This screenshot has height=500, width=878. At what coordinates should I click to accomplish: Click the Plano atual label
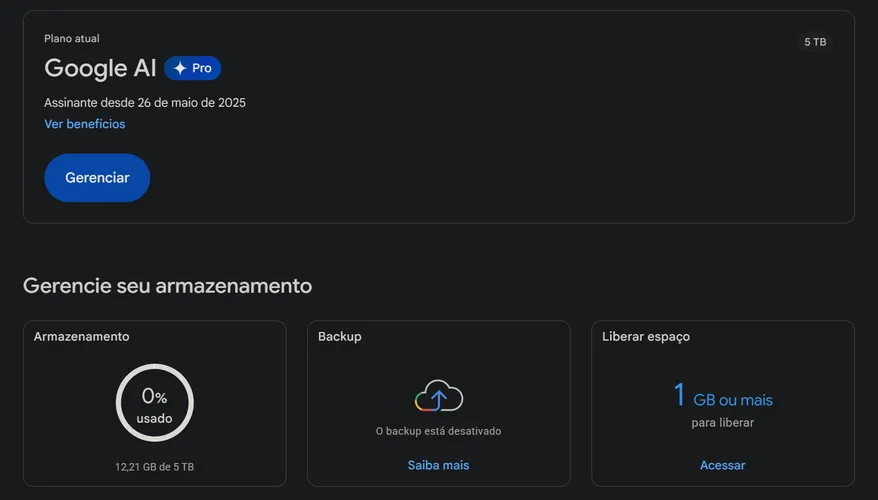pos(72,39)
